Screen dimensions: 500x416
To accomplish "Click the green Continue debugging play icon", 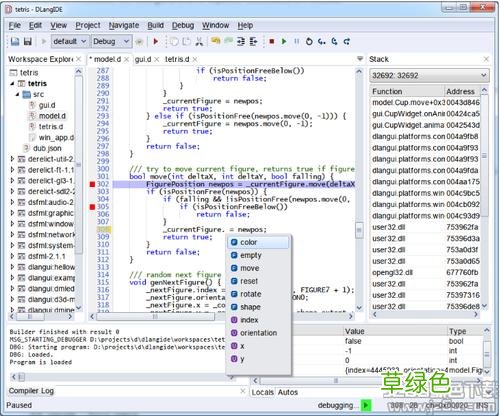I will tap(284, 41).
